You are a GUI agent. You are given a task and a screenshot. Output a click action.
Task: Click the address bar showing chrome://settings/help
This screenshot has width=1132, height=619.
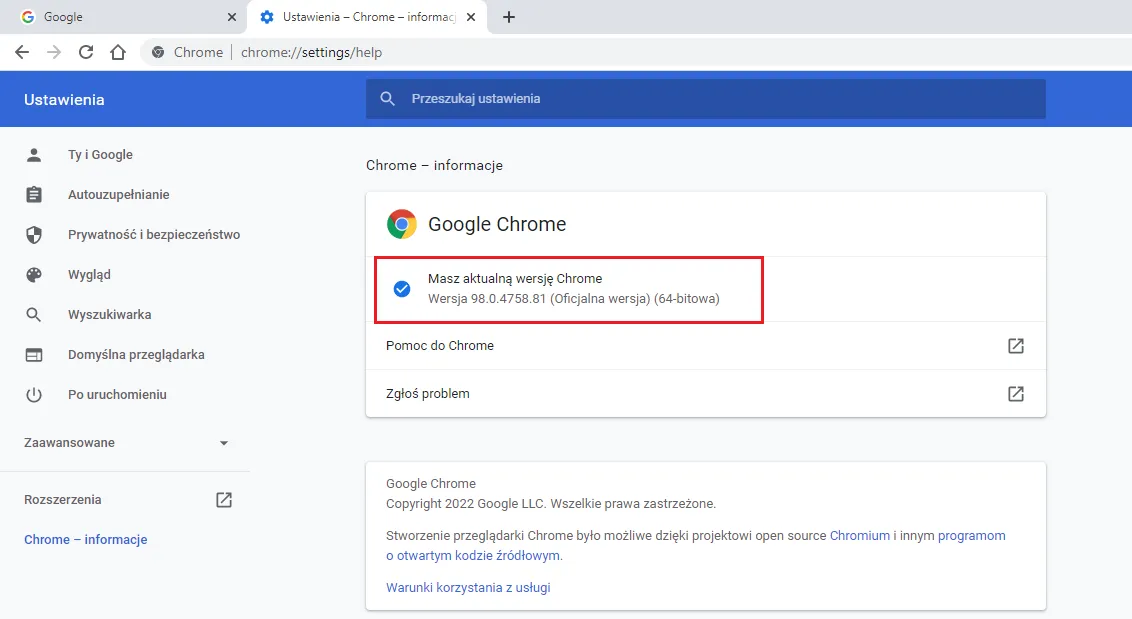pos(600,52)
